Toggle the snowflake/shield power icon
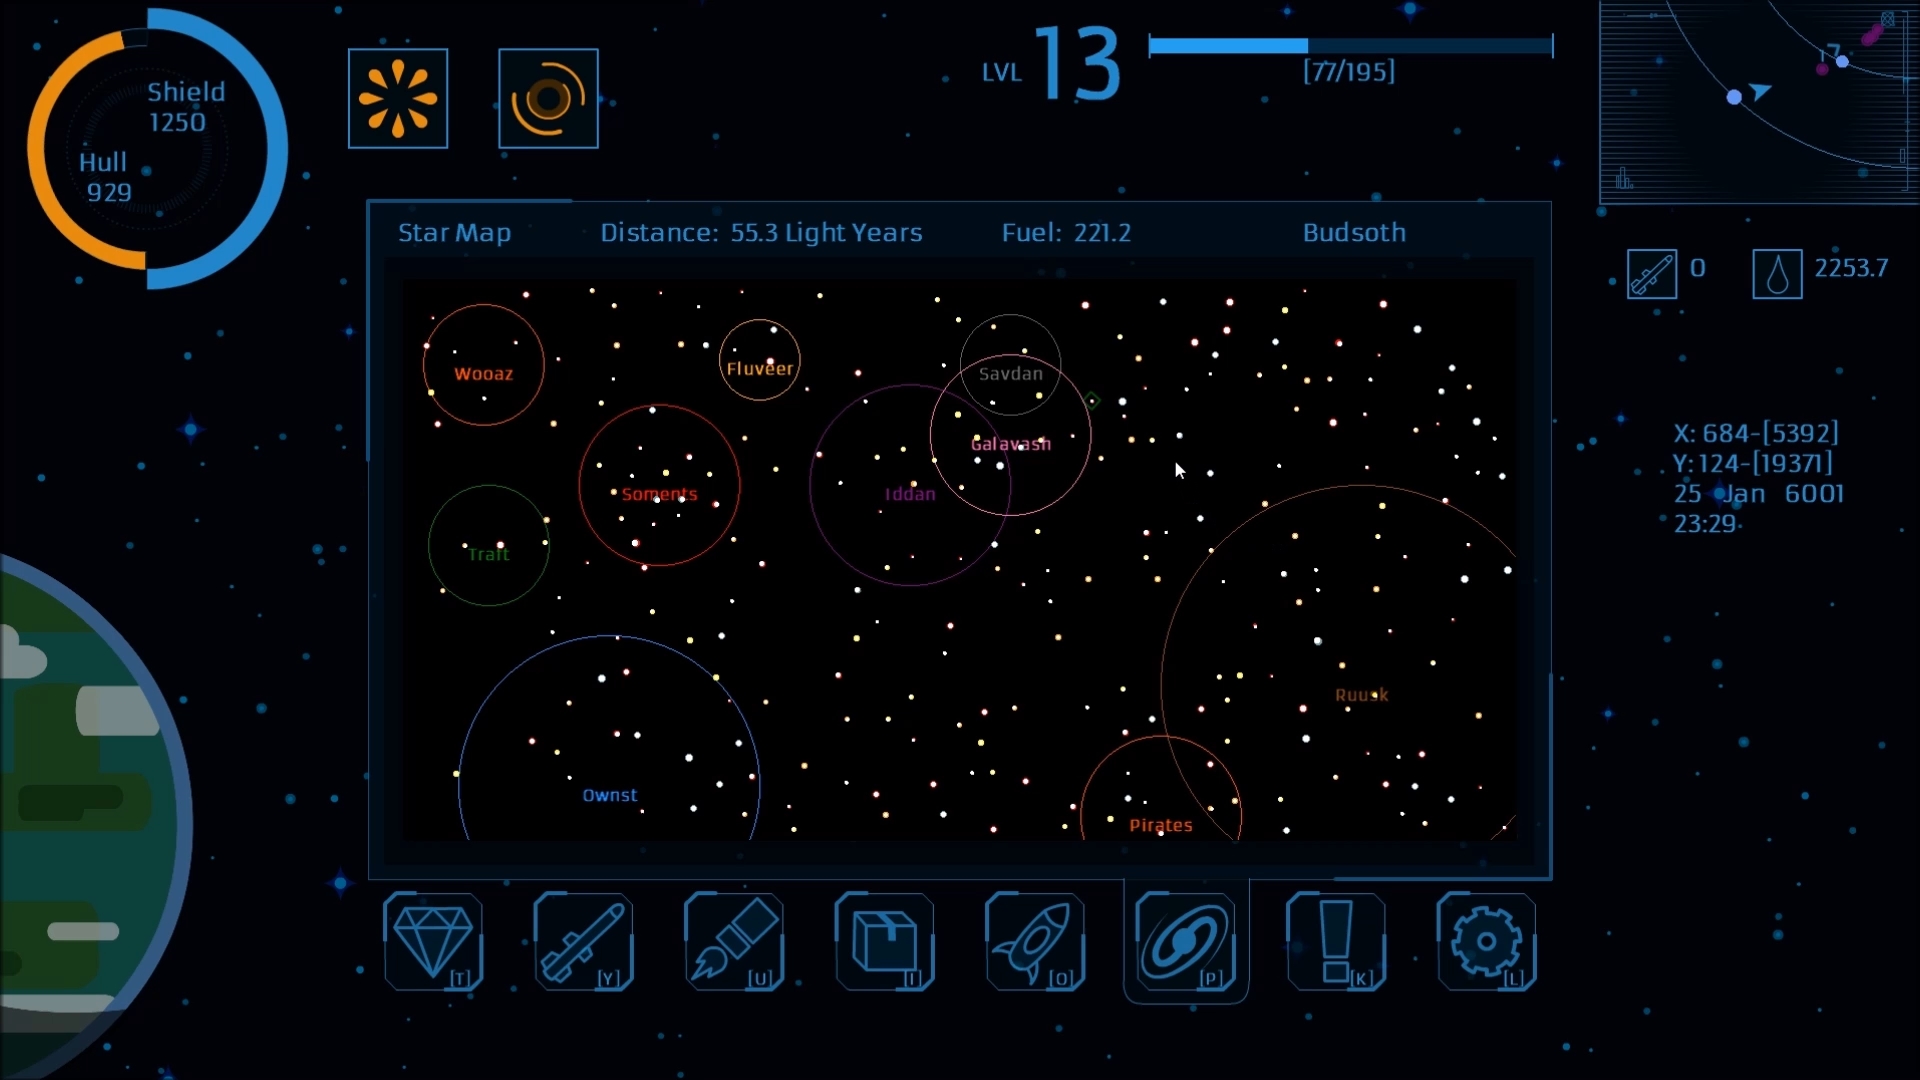 pos(398,99)
